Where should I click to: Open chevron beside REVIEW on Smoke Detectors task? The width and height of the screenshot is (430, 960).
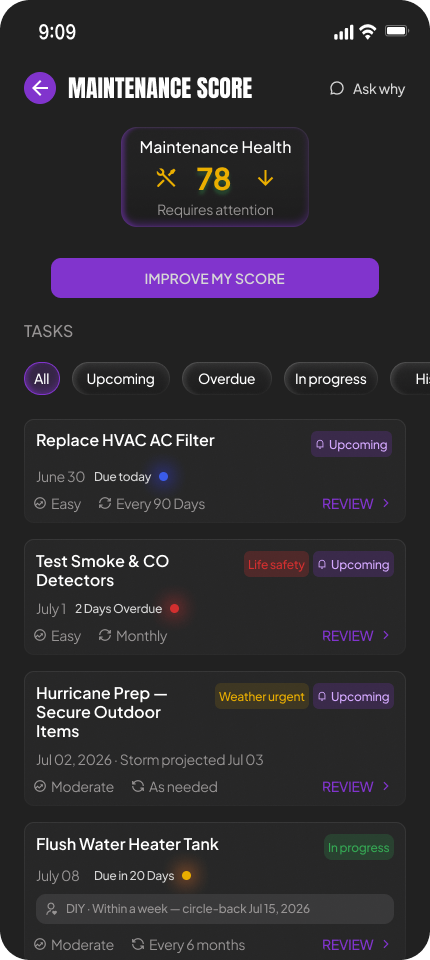[x=386, y=636]
